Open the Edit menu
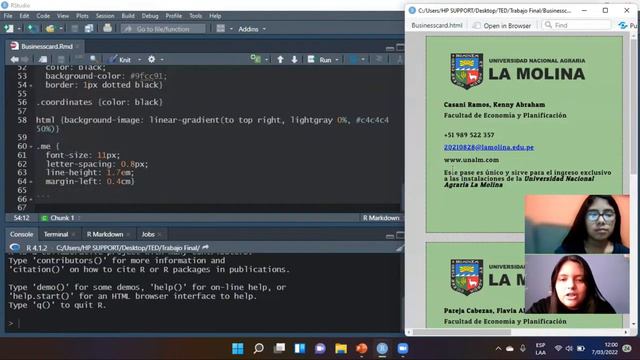Image resolution: width=640 pixels, height=360 pixels. pos(24,16)
